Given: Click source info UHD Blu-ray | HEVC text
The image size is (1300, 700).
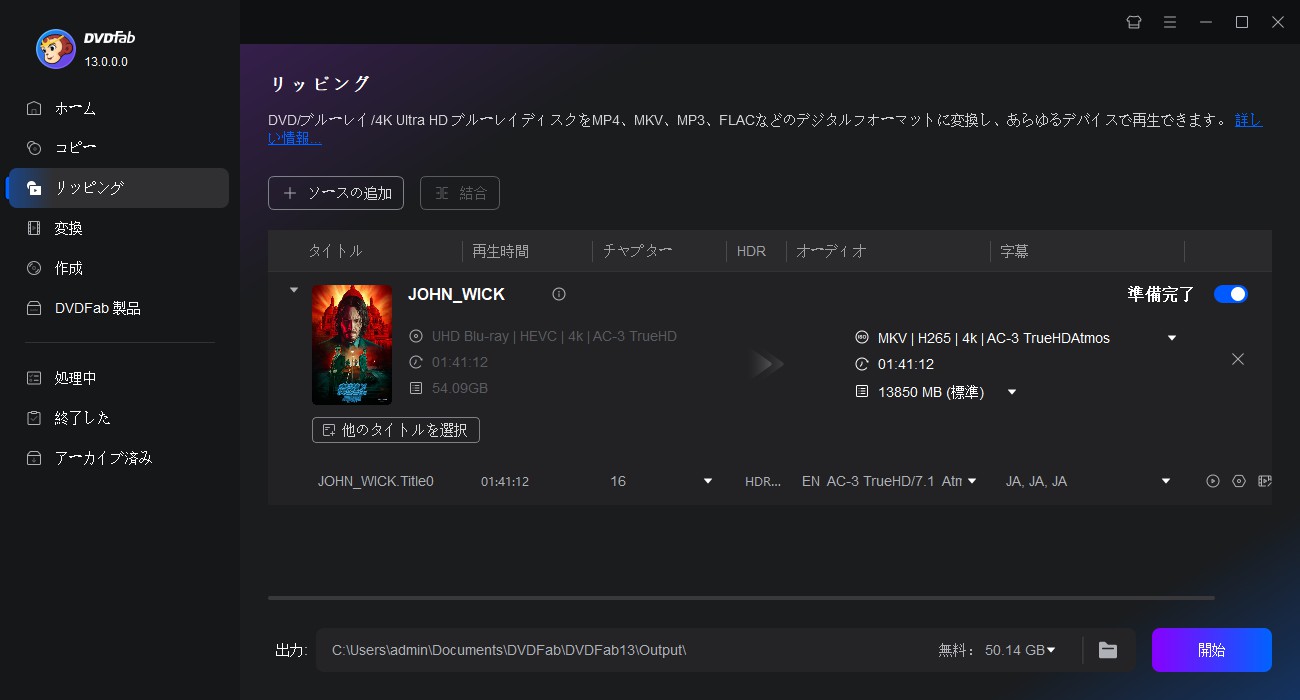Looking at the screenshot, I should 554,336.
